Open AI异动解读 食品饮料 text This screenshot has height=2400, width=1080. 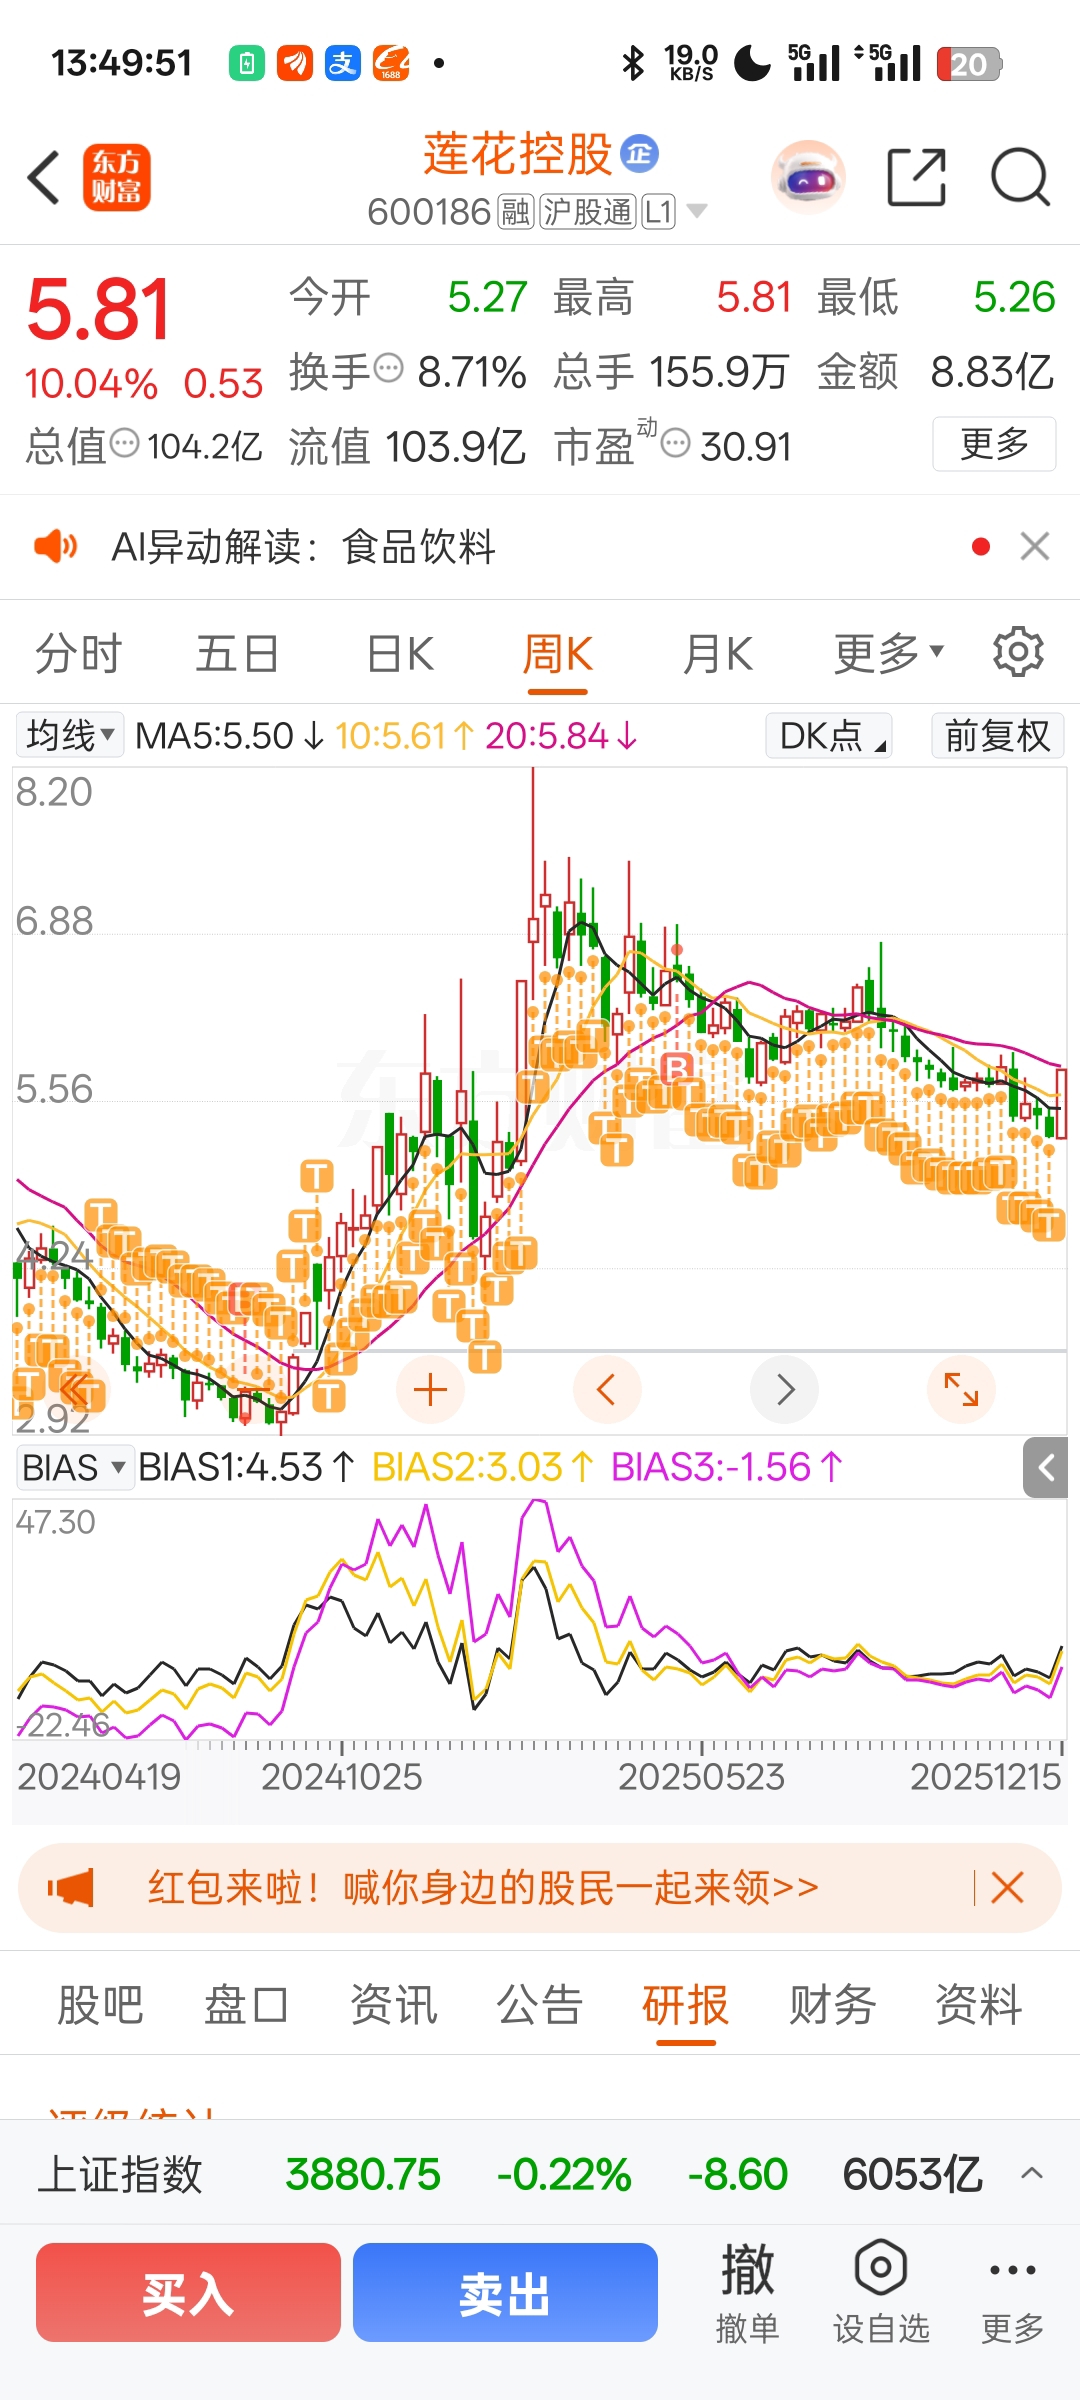[x=304, y=547]
